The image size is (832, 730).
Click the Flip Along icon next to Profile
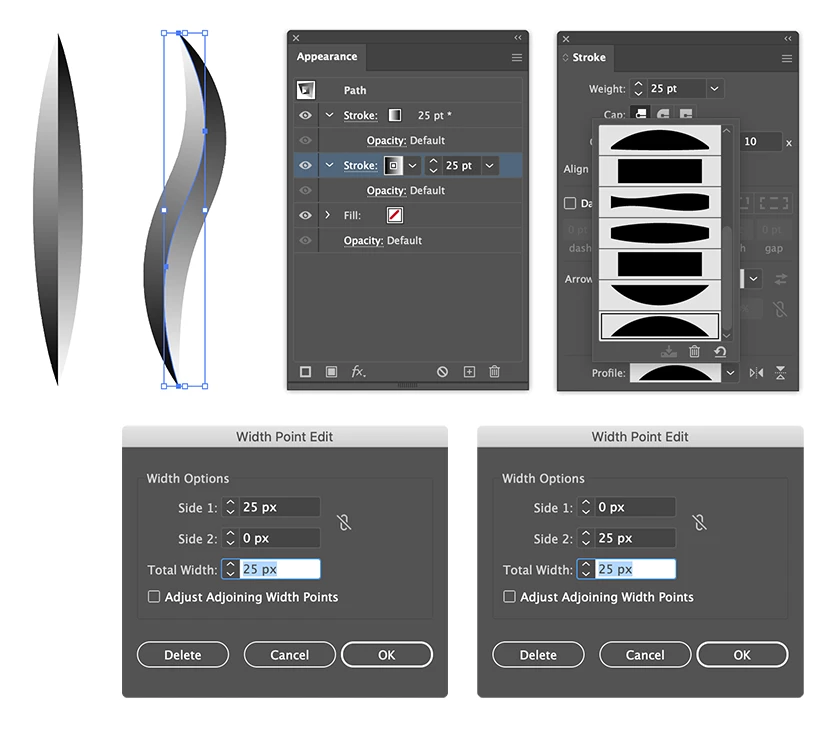[x=757, y=373]
